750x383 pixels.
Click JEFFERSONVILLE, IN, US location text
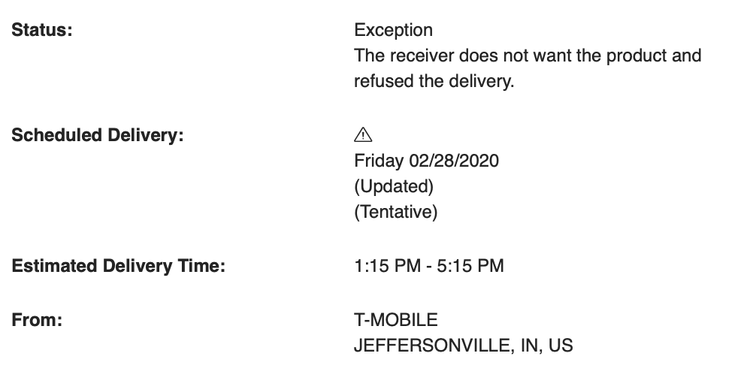463,346
